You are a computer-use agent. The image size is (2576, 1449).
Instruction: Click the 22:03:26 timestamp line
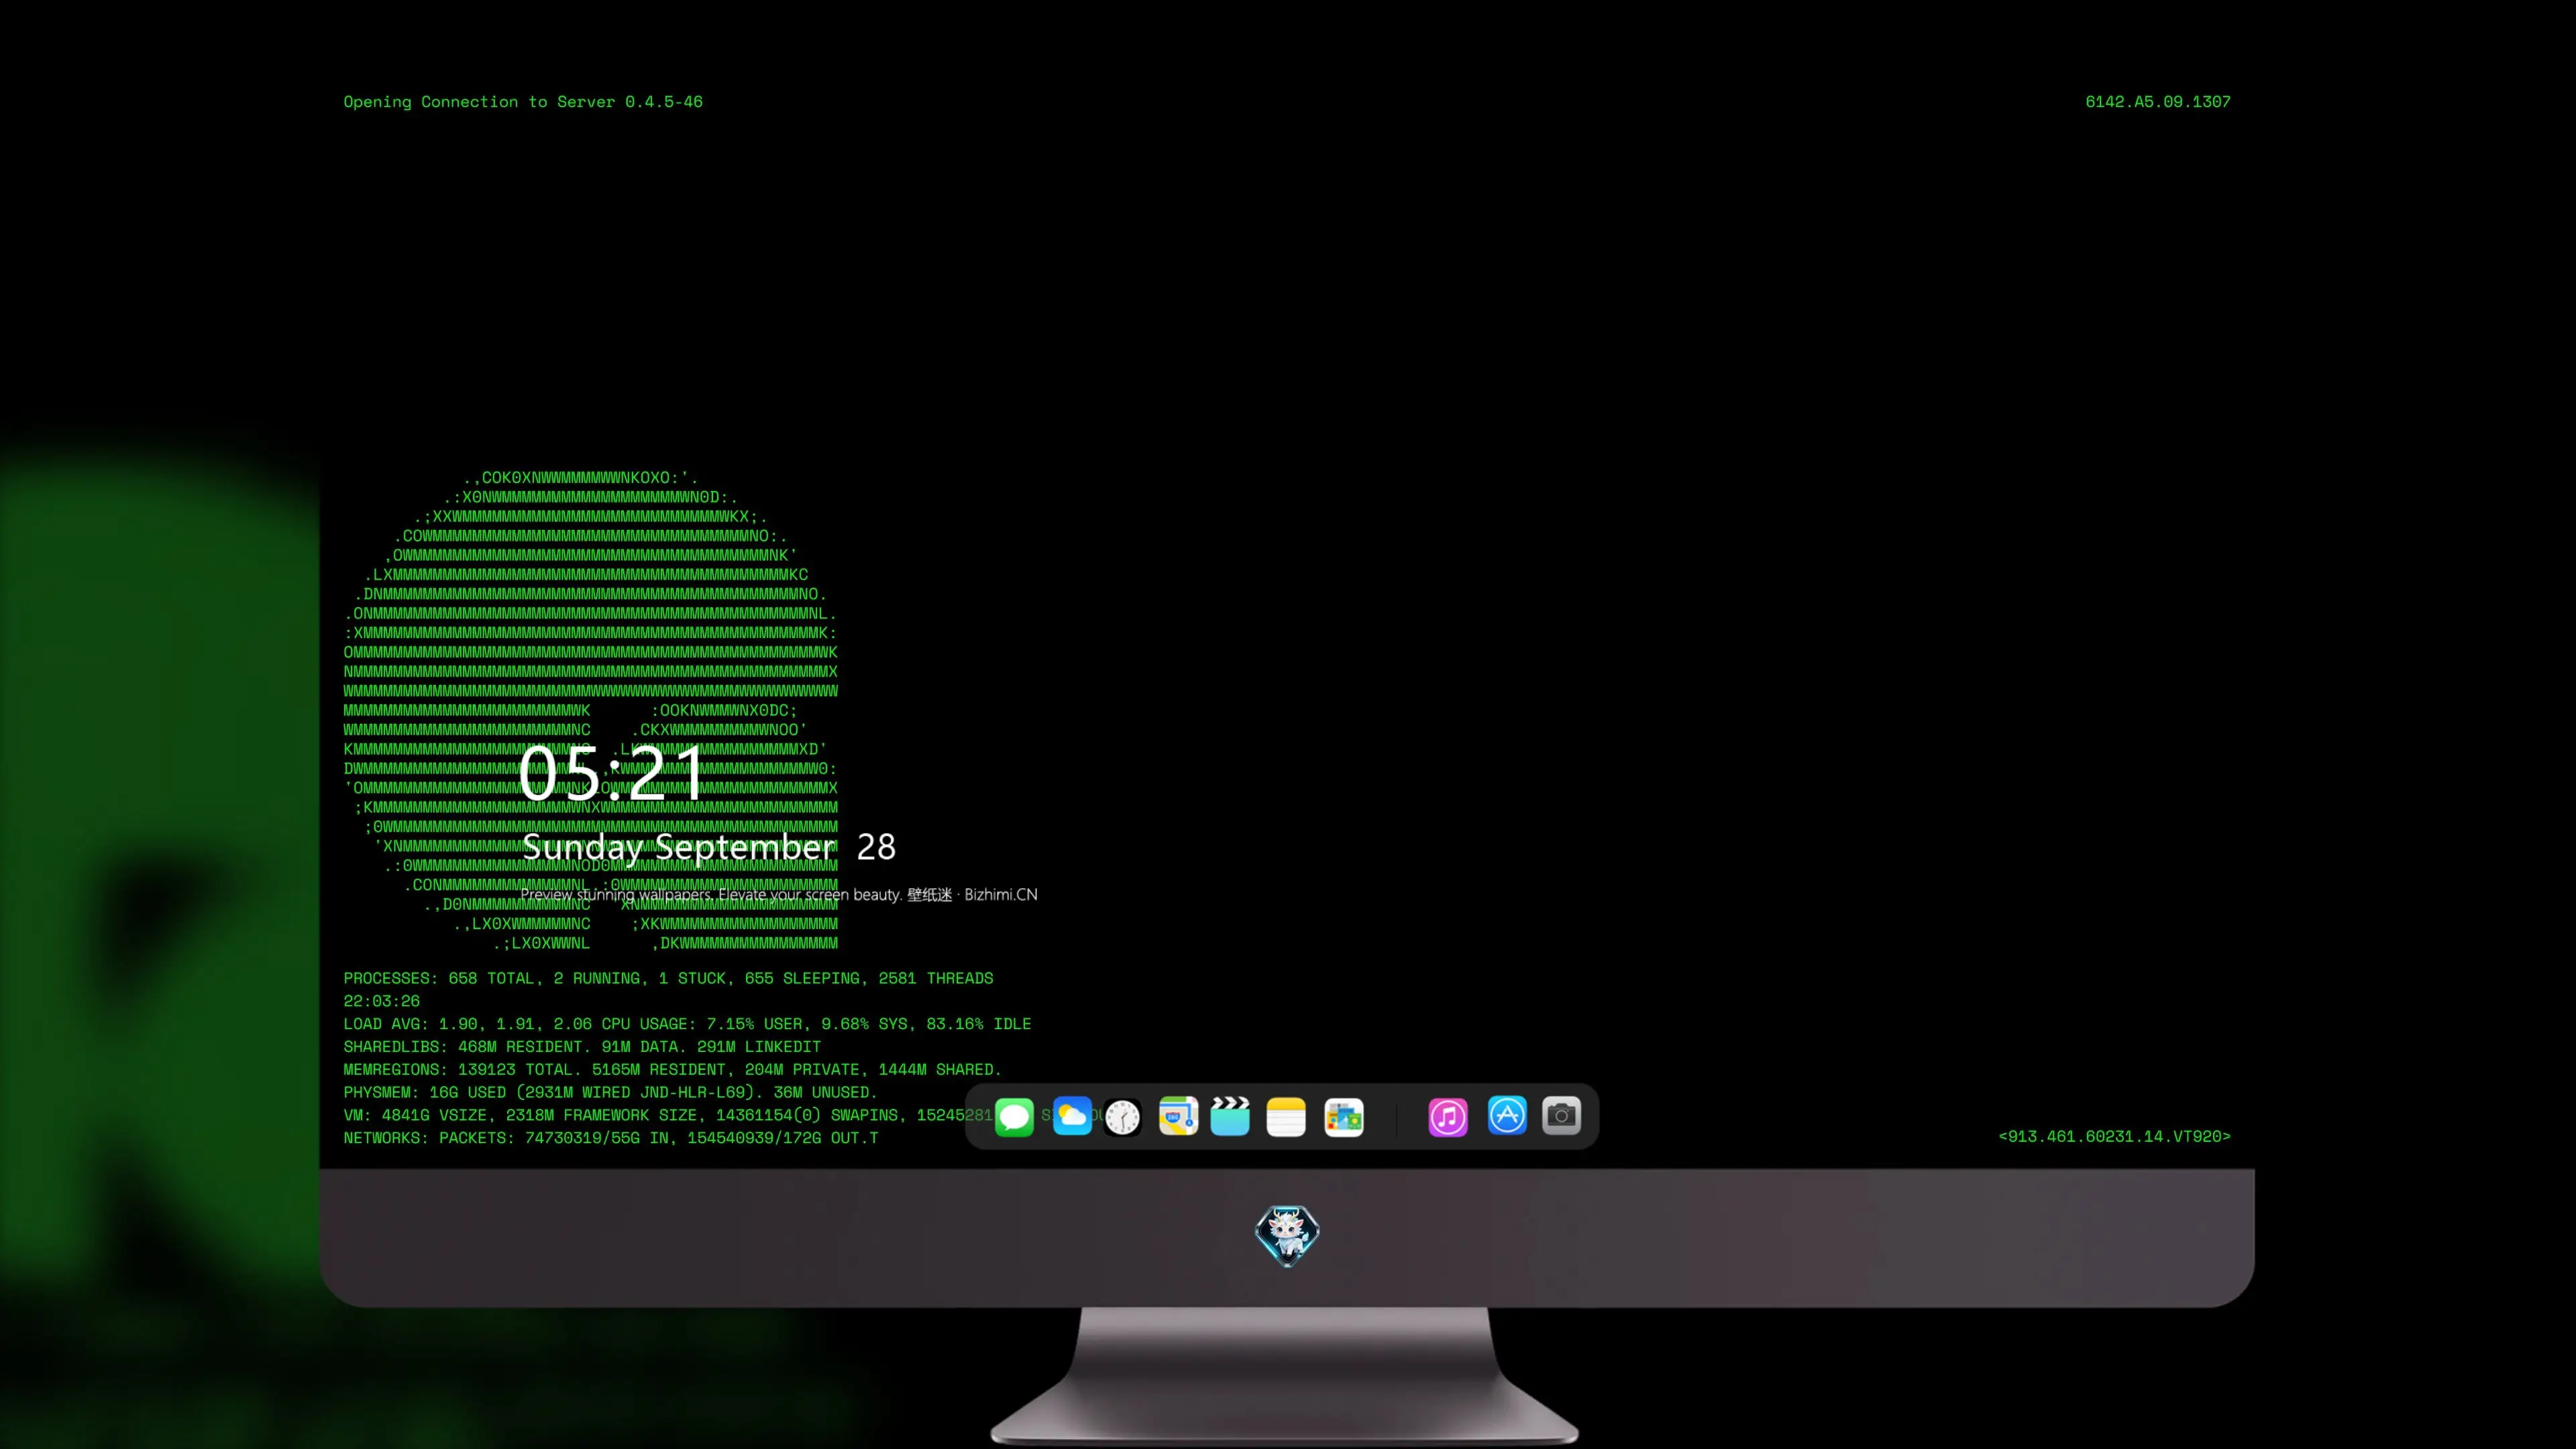pyautogui.click(x=382, y=1001)
